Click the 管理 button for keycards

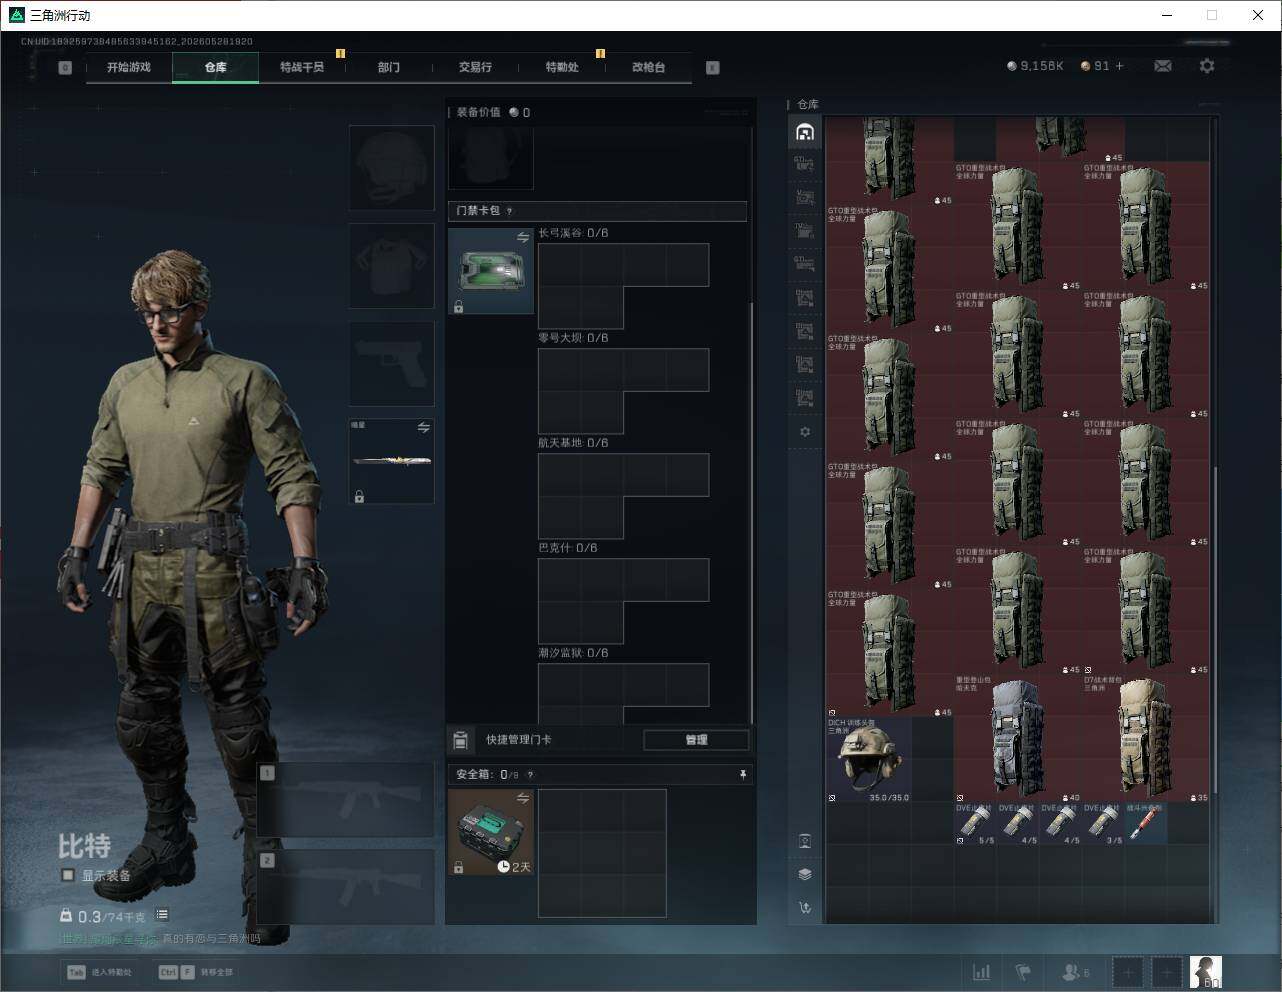(696, 740)
